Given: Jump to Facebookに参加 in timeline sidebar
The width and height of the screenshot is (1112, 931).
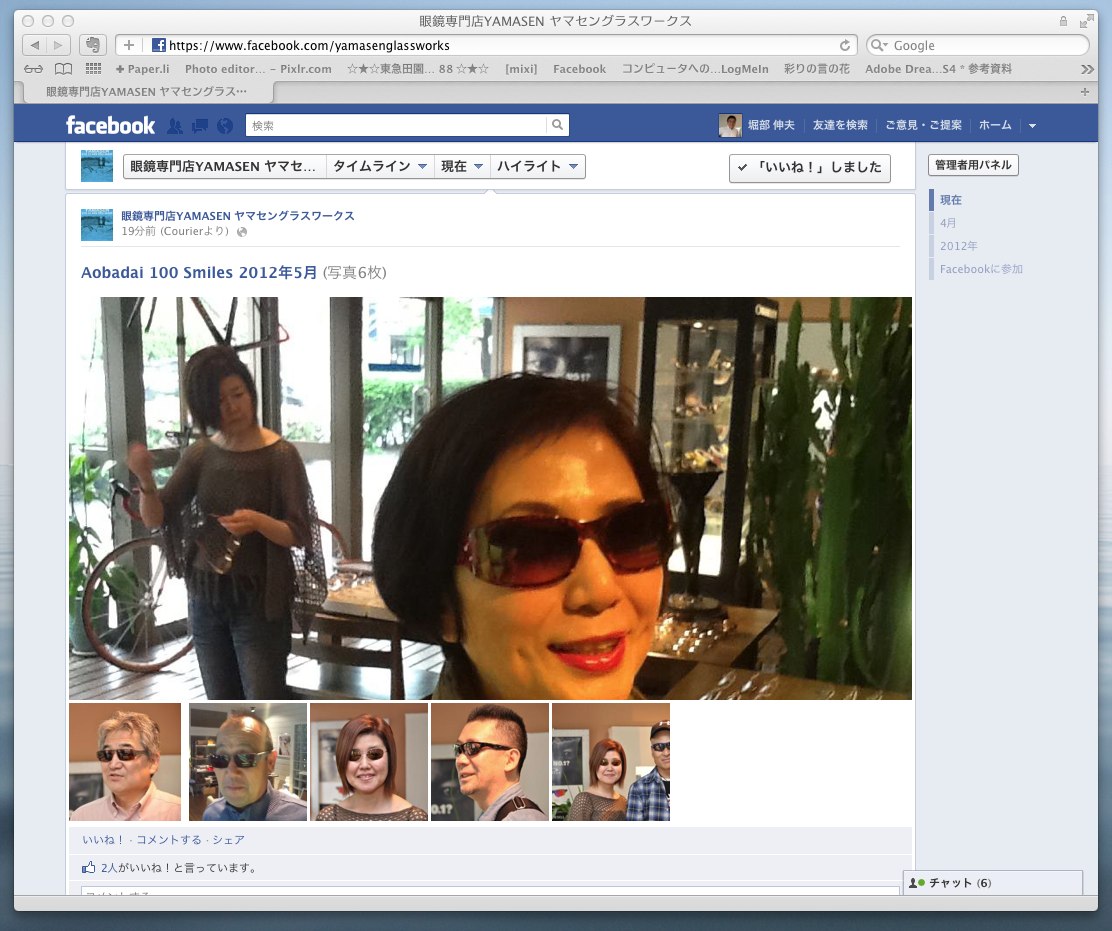Looking at the screenshot, I should click(981, 269).
